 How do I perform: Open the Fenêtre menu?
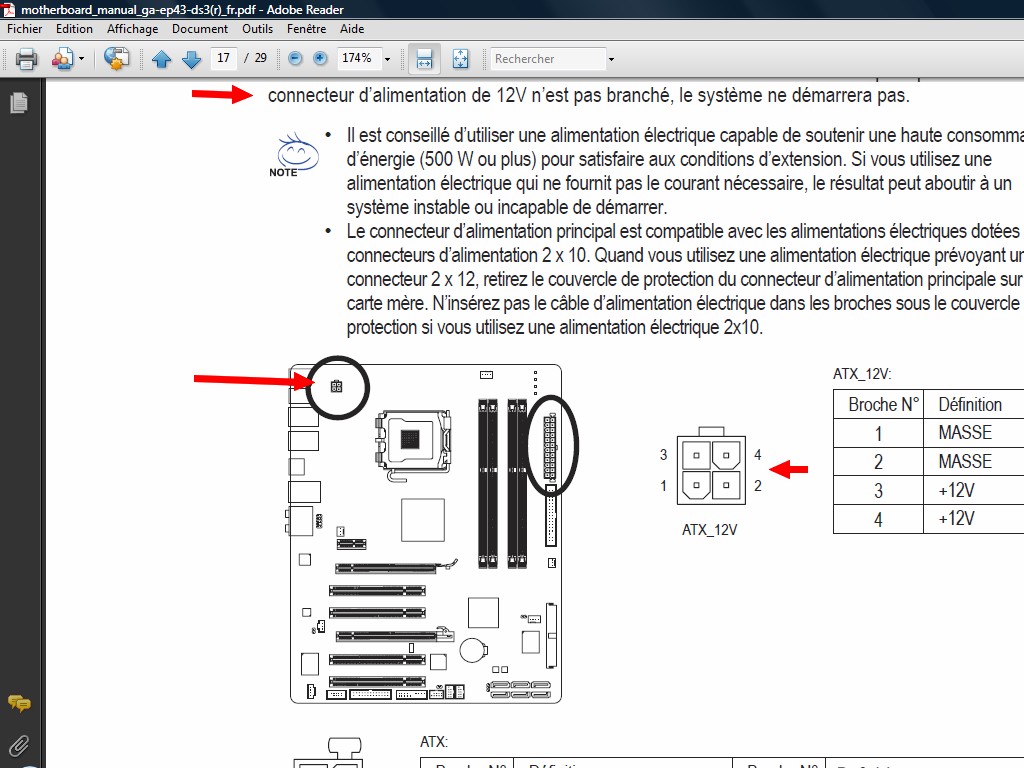point(306,29)
